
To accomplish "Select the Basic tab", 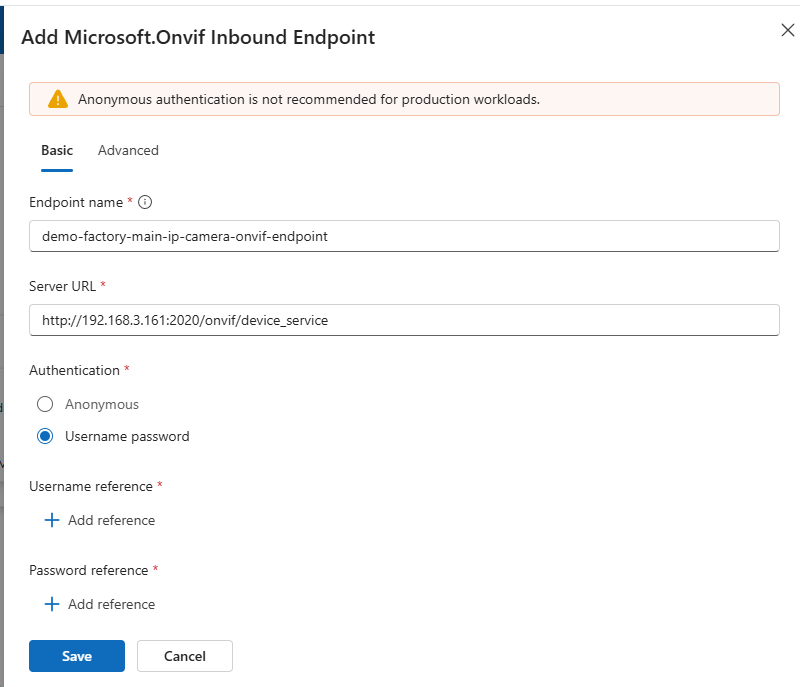I will tap(57, 150).
